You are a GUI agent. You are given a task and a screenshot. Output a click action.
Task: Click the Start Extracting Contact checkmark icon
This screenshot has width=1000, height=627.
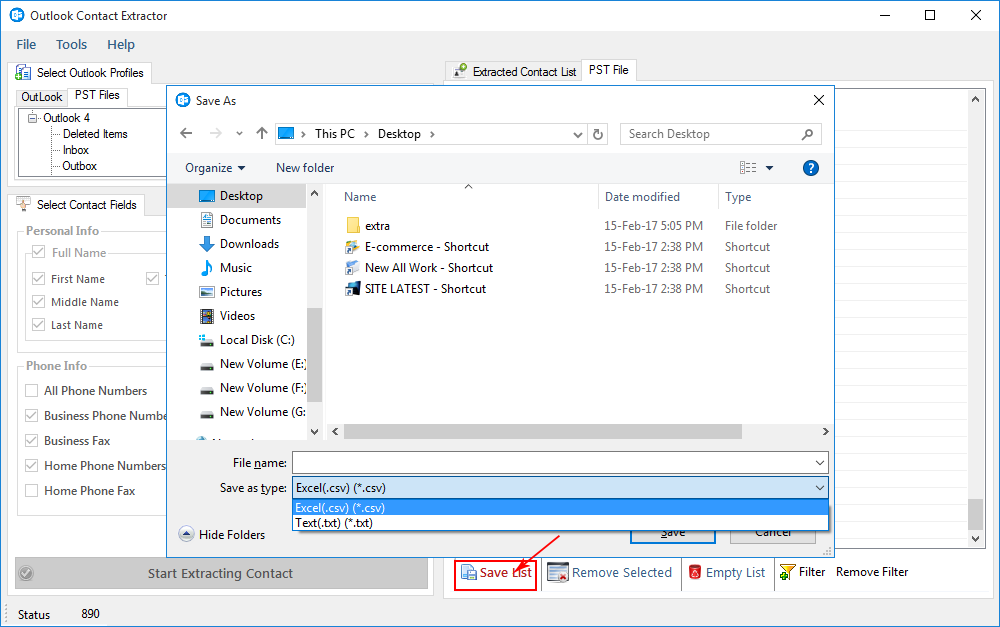click(x=26, y=573)
